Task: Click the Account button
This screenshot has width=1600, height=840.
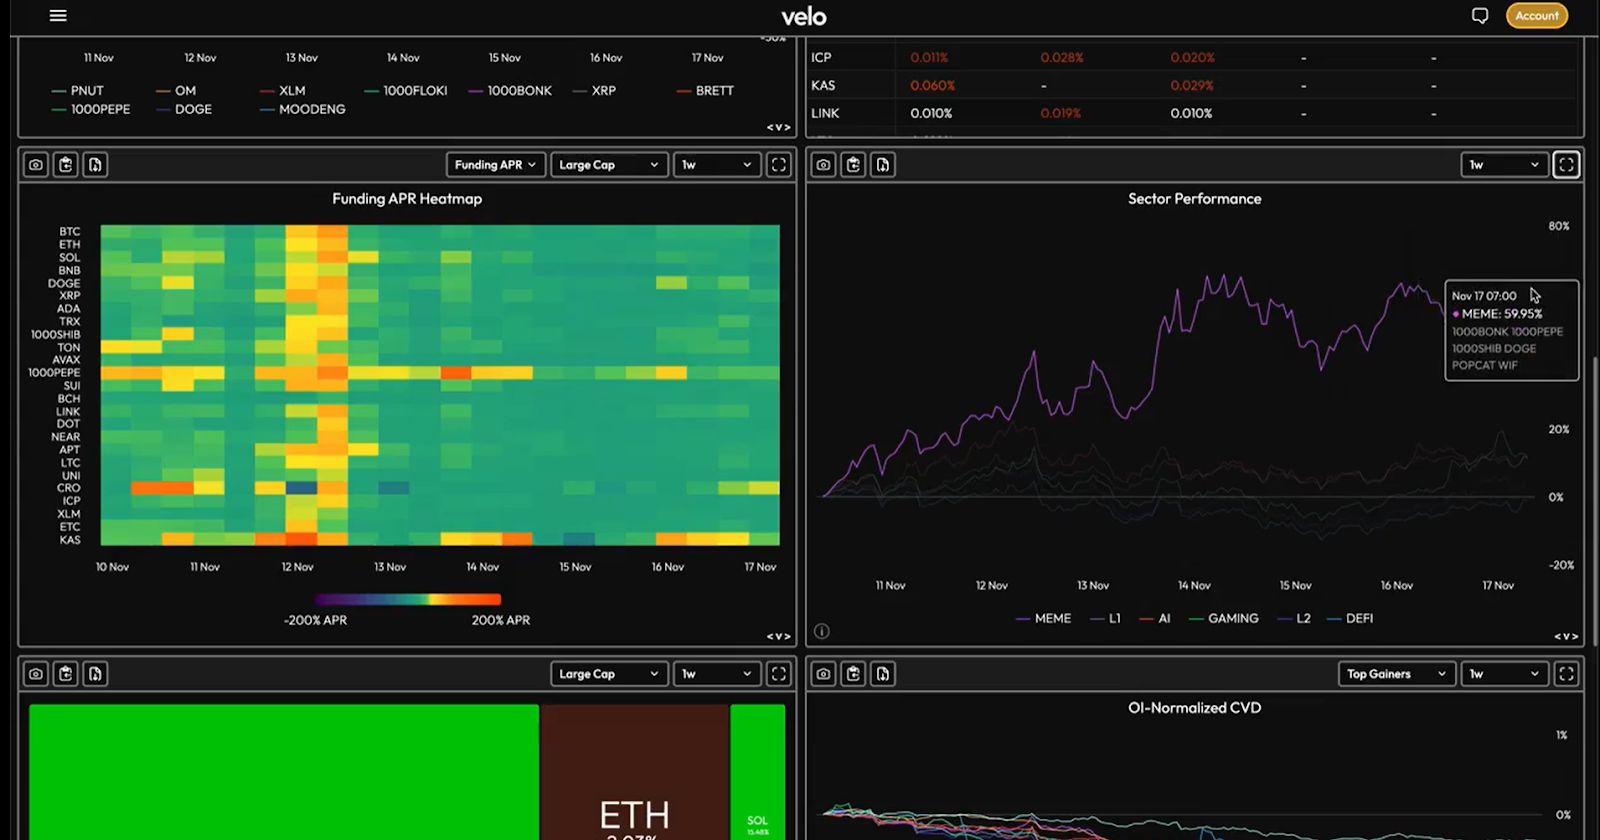Action: coord(1537,16)
